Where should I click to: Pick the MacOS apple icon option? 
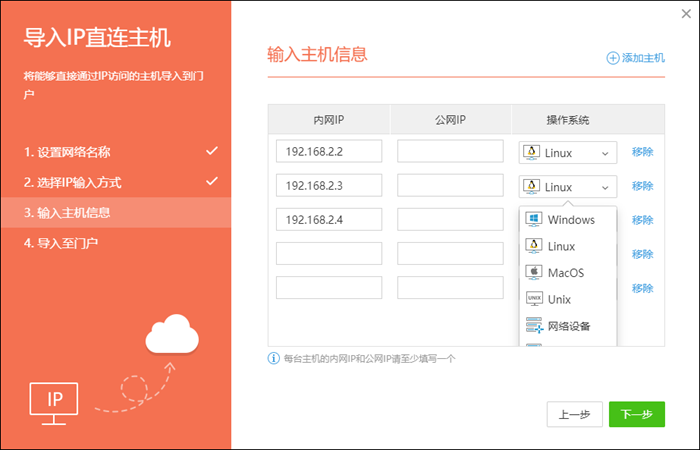(534, 272)
